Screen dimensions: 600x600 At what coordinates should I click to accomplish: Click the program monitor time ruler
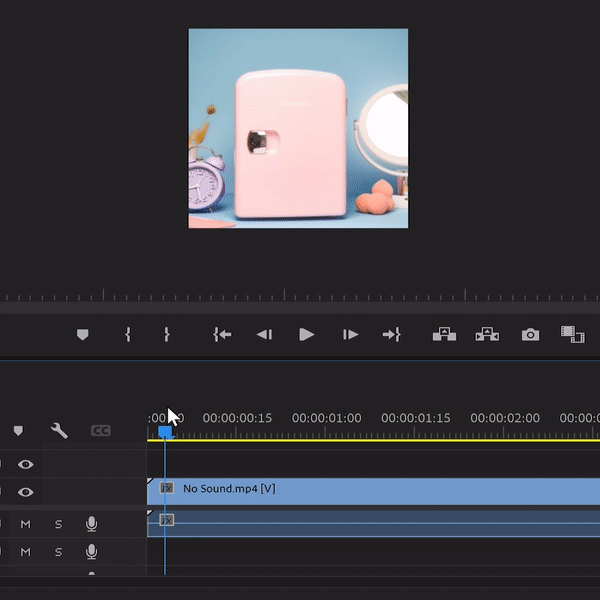click(300, 295)
